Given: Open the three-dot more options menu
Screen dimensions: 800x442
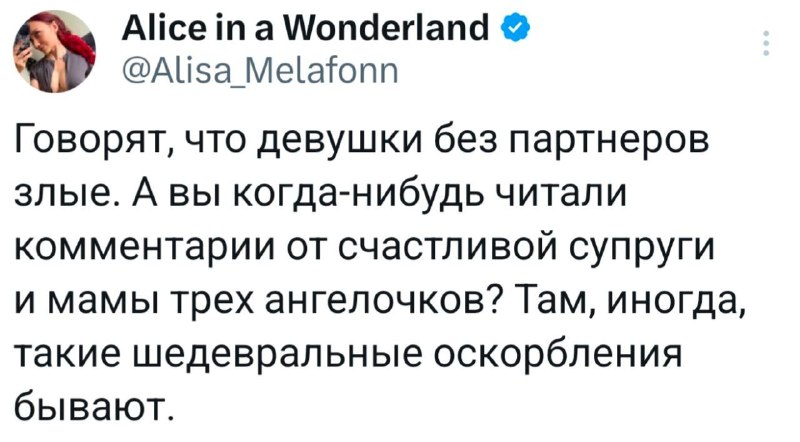Looking at the screenshot, I should (x=765, y=43).
